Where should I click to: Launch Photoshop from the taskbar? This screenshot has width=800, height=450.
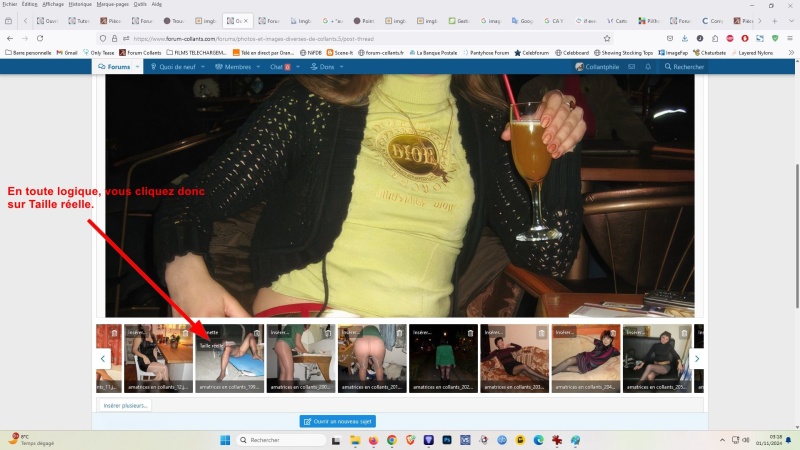click(447, 440)
